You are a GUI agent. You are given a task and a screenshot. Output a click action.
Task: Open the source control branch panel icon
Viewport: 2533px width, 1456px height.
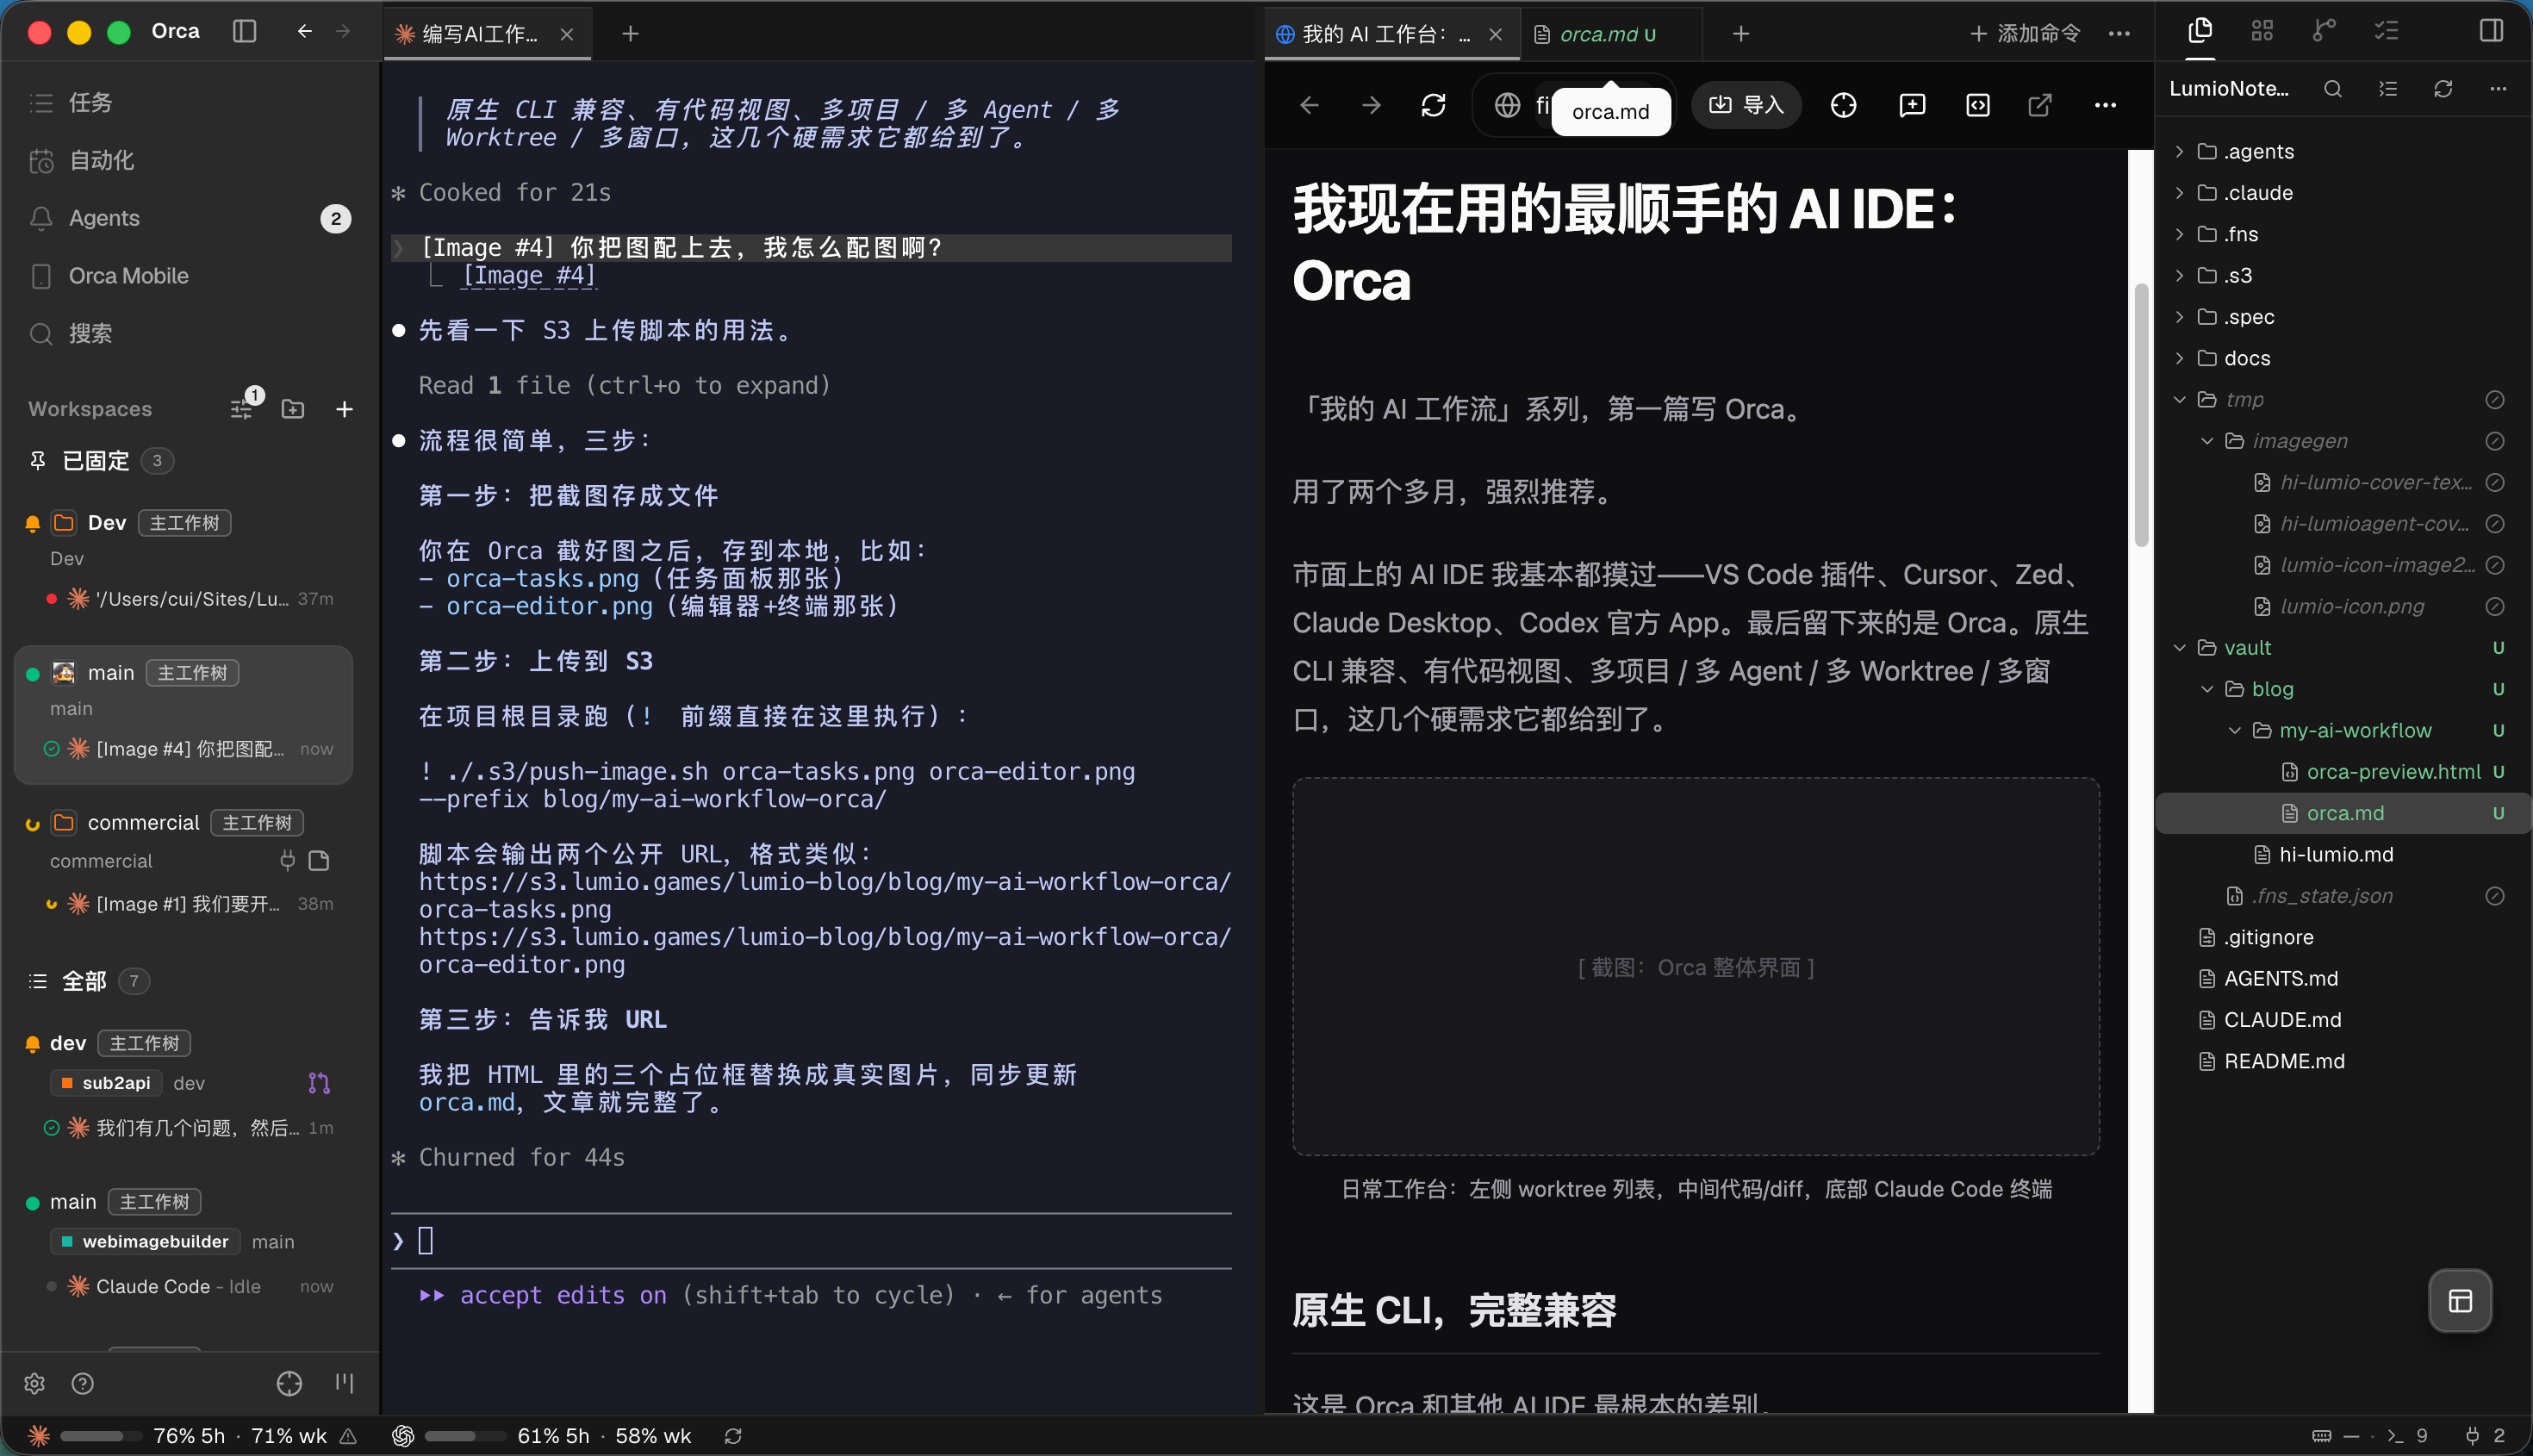2324,30
